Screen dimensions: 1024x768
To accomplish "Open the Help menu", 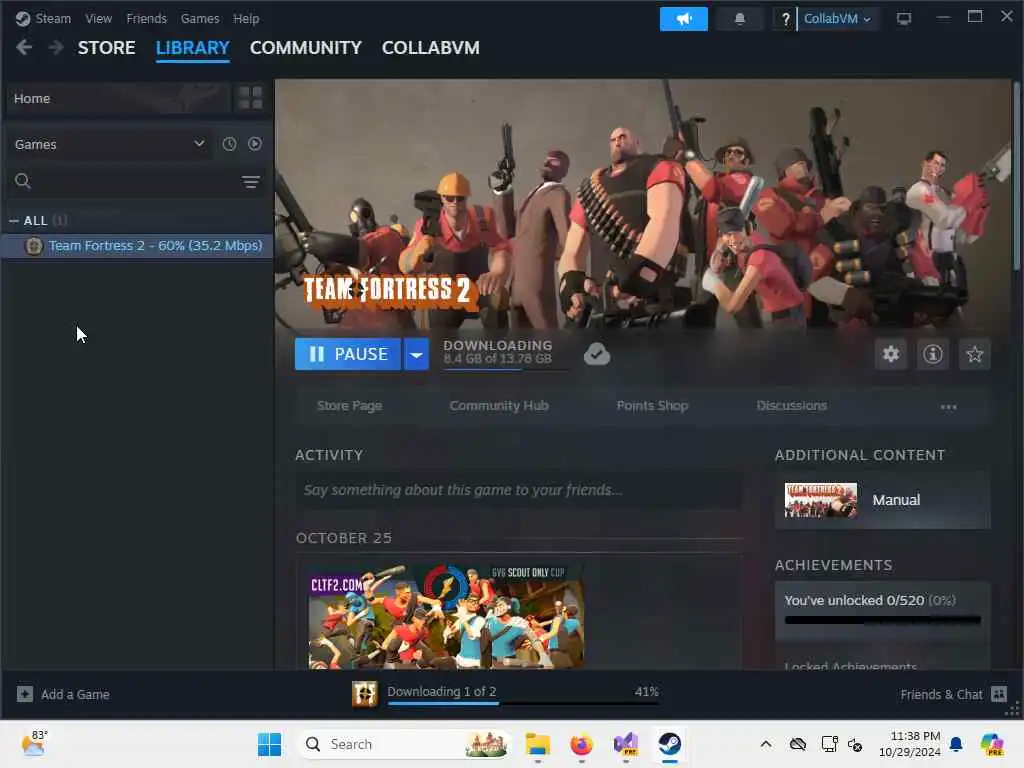I will click(x=246, y=18).
